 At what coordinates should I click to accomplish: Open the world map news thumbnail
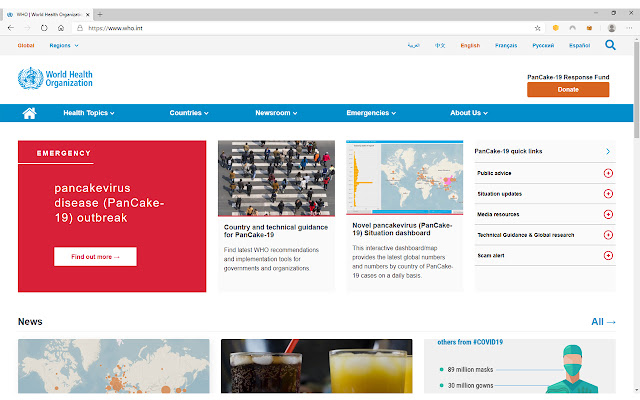(113, 366)
